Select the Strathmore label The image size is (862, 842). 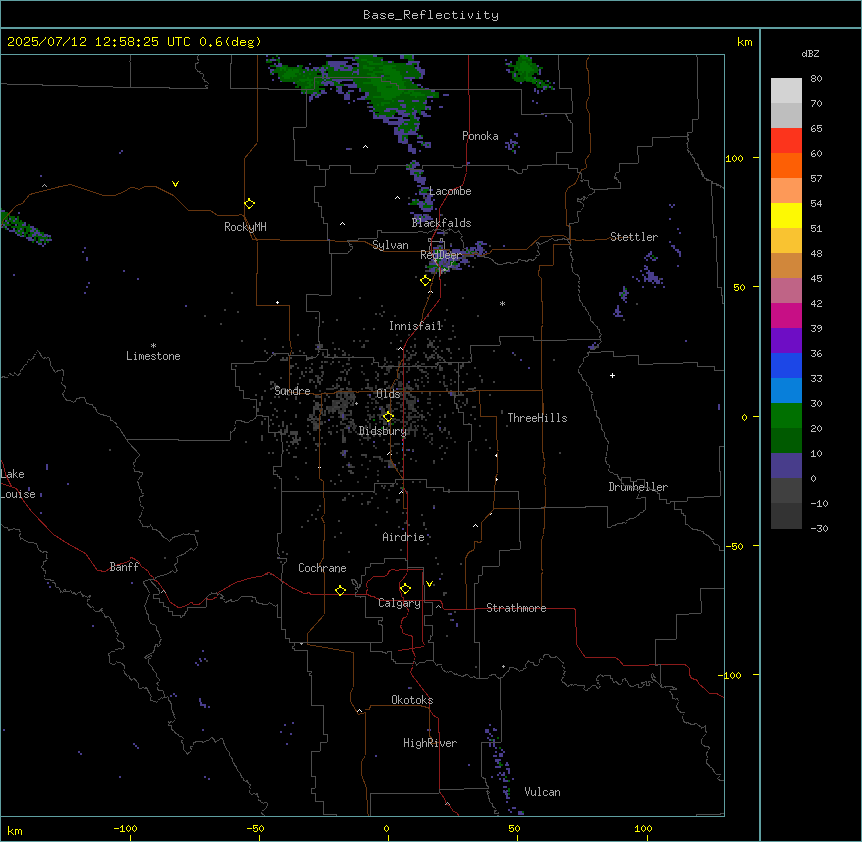(516, 608)
